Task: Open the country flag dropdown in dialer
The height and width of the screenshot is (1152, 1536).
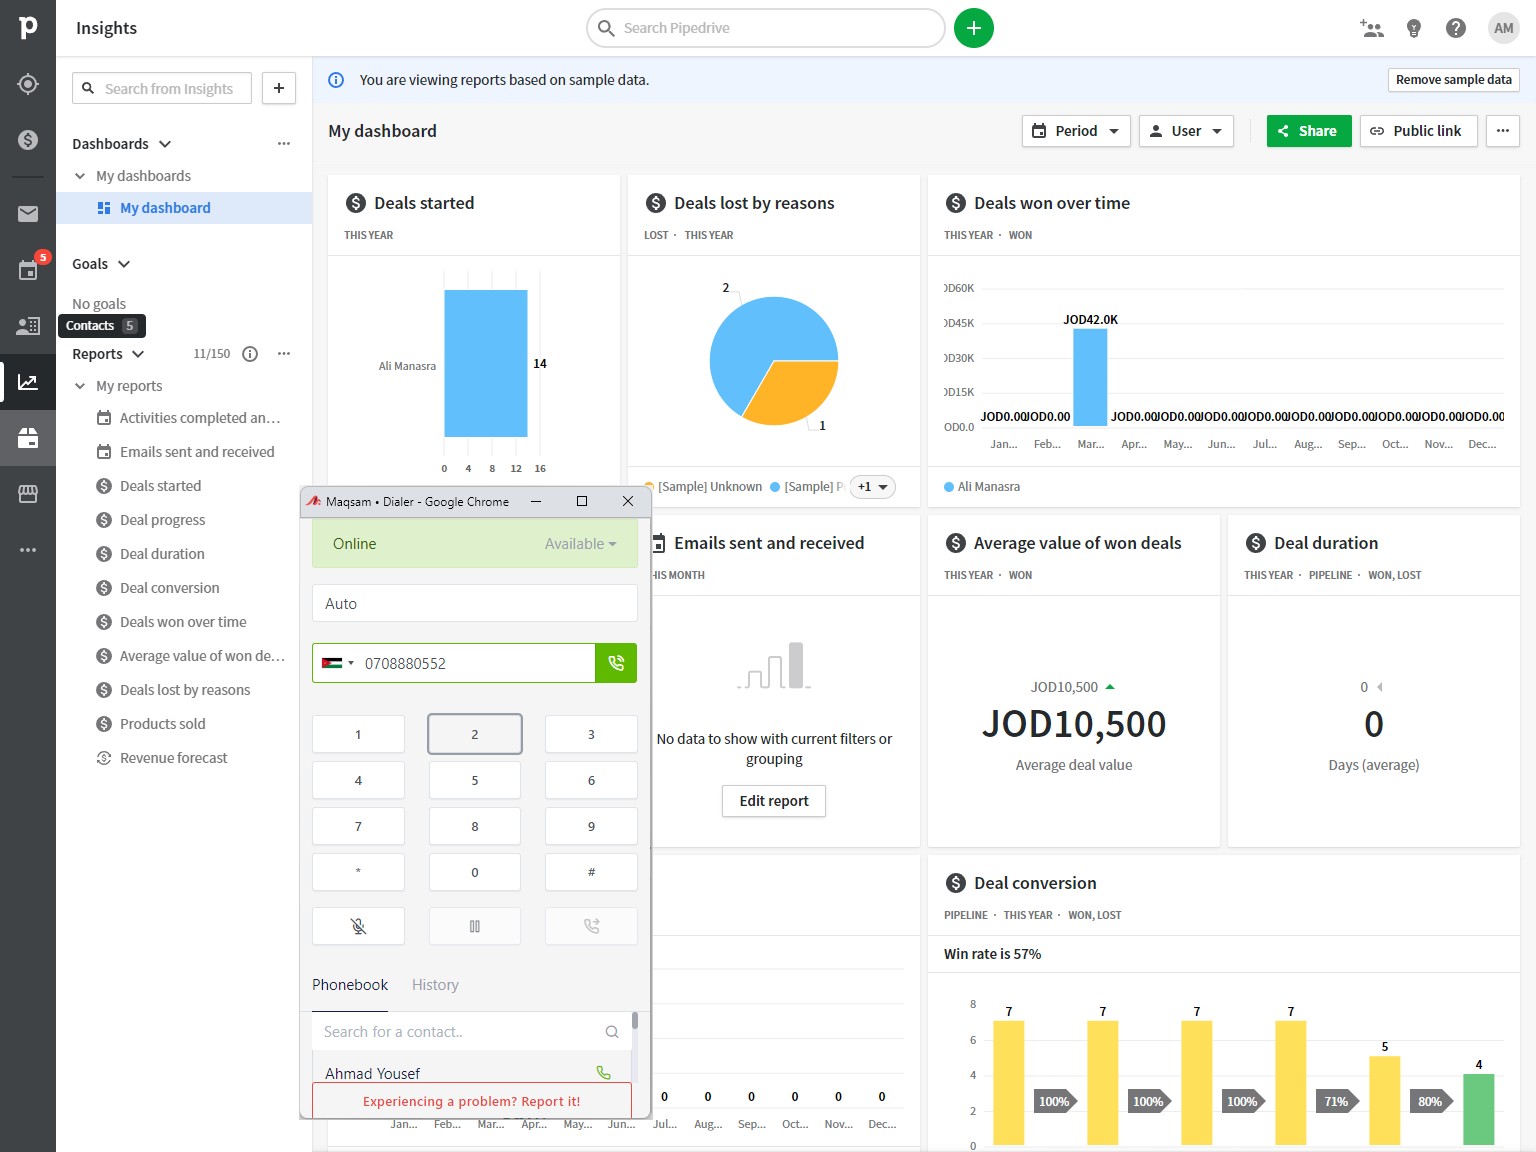Action: [338, 663]
